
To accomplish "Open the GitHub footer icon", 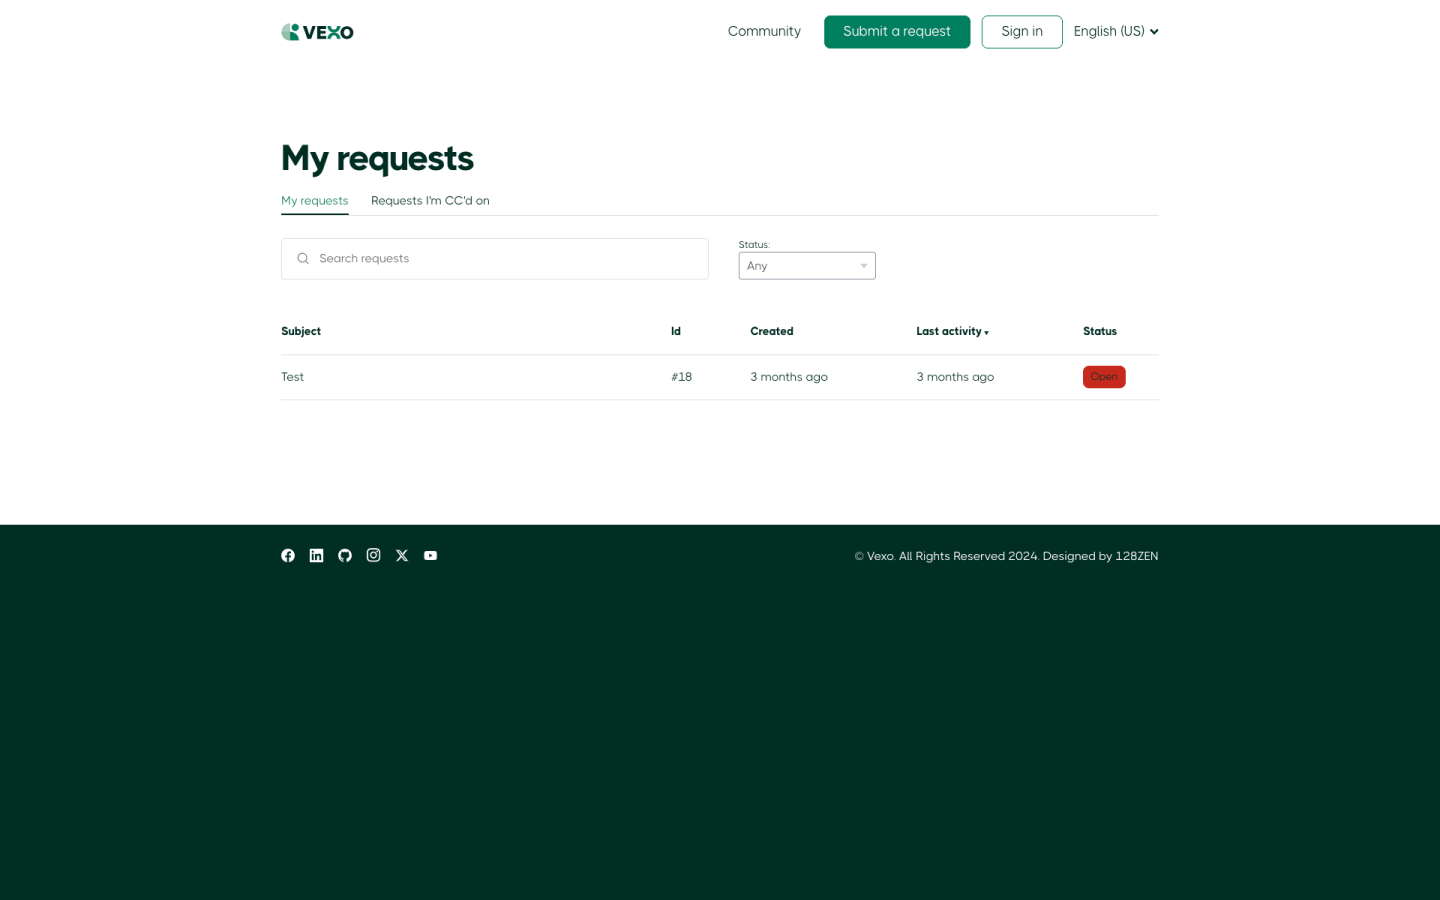I will 345,556.
